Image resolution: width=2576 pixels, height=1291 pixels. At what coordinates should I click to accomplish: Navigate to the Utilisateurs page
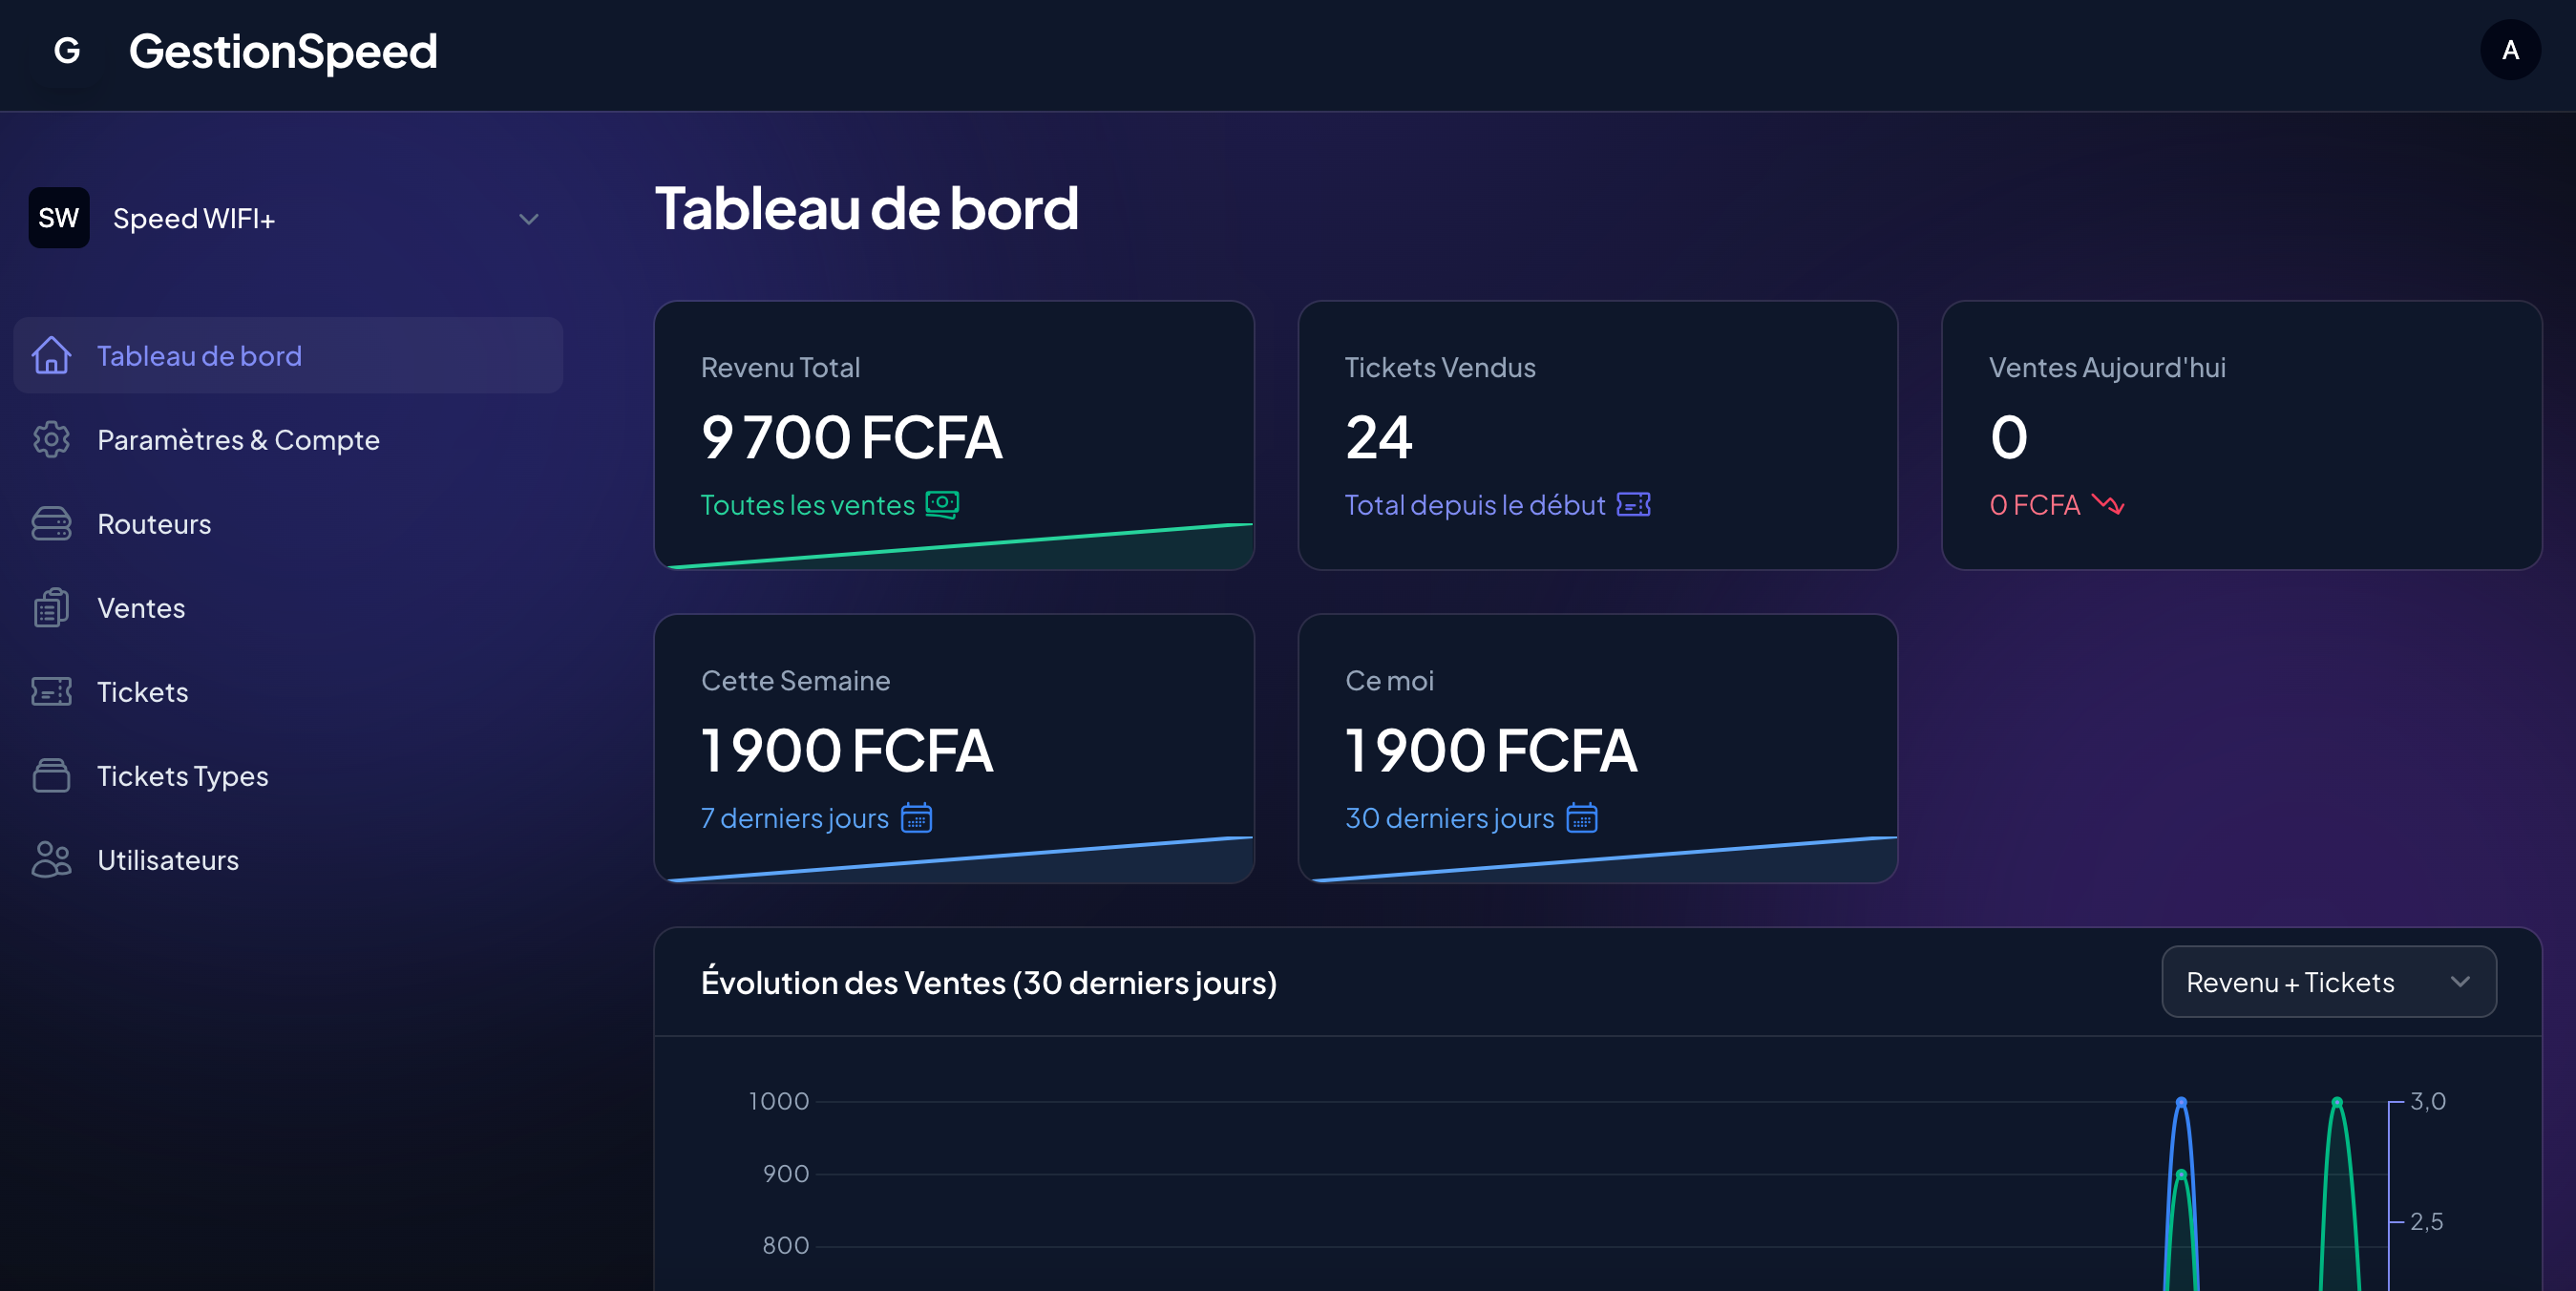167,859
